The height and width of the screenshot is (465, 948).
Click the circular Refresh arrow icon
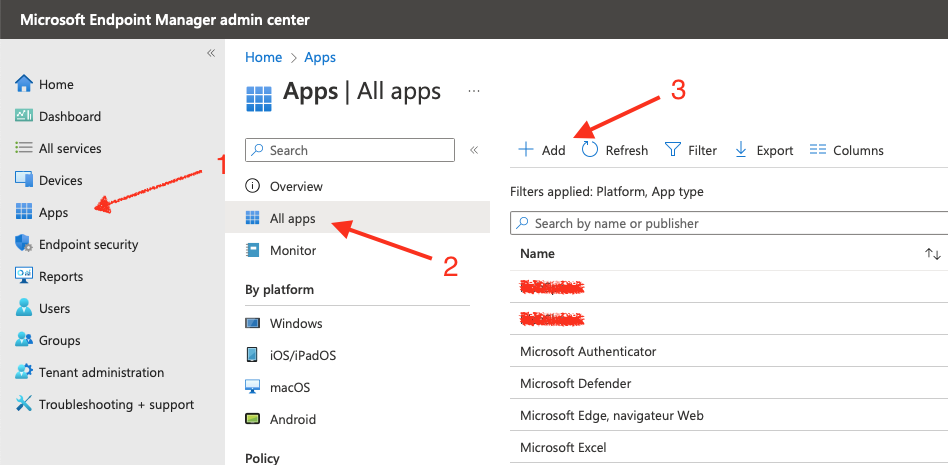tap(590, 149)
